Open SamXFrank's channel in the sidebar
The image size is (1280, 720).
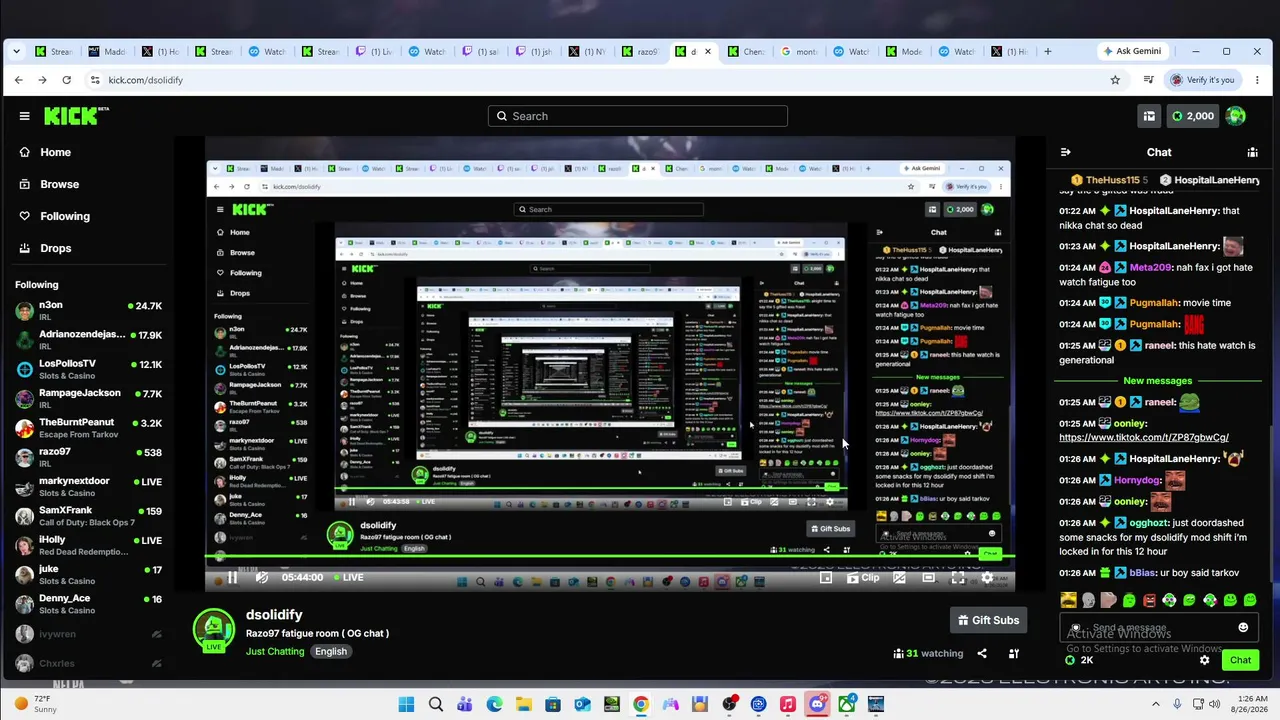pos(88,516)
